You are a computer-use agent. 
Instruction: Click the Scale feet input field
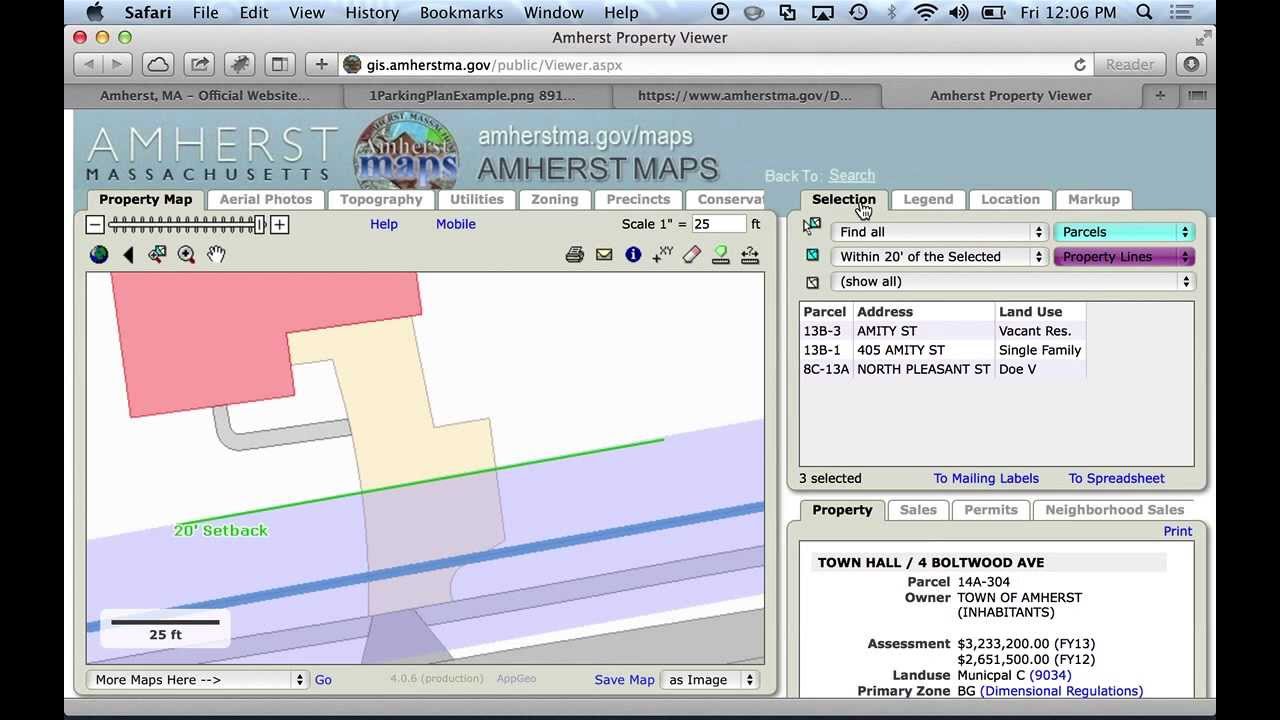[x=719, y=224]
